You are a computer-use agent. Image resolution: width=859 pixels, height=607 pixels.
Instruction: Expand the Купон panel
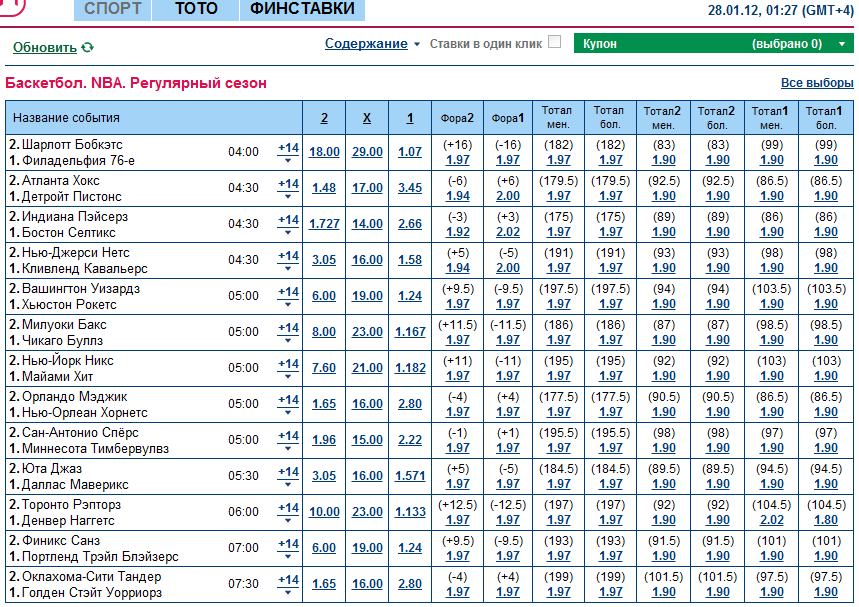click(x=713, y=43)
